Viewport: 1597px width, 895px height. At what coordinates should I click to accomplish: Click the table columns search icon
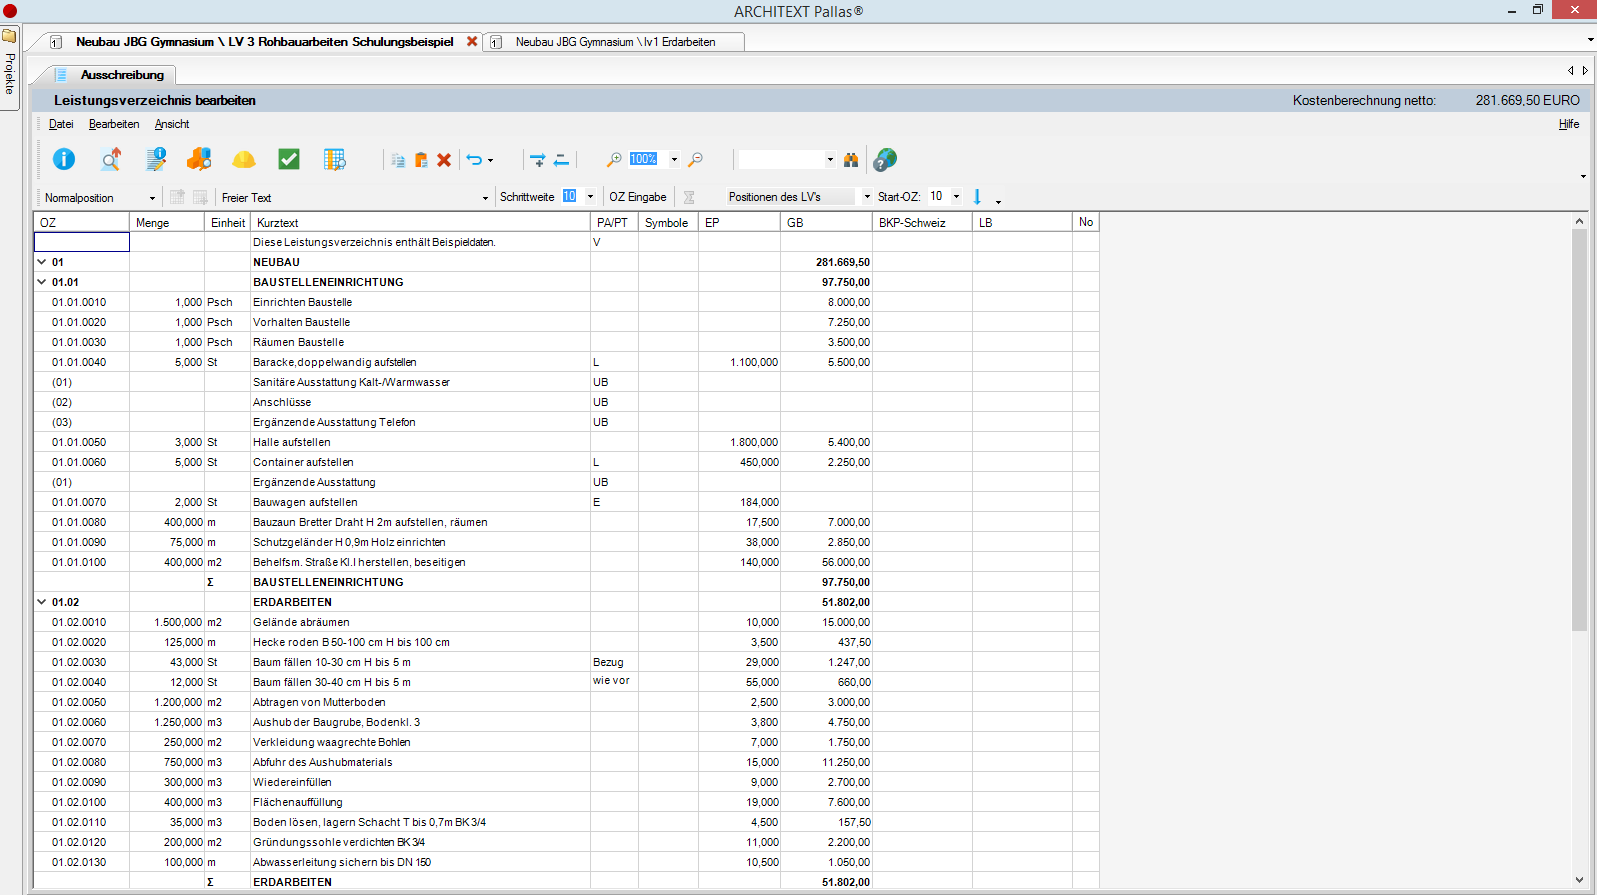point(335,159)
